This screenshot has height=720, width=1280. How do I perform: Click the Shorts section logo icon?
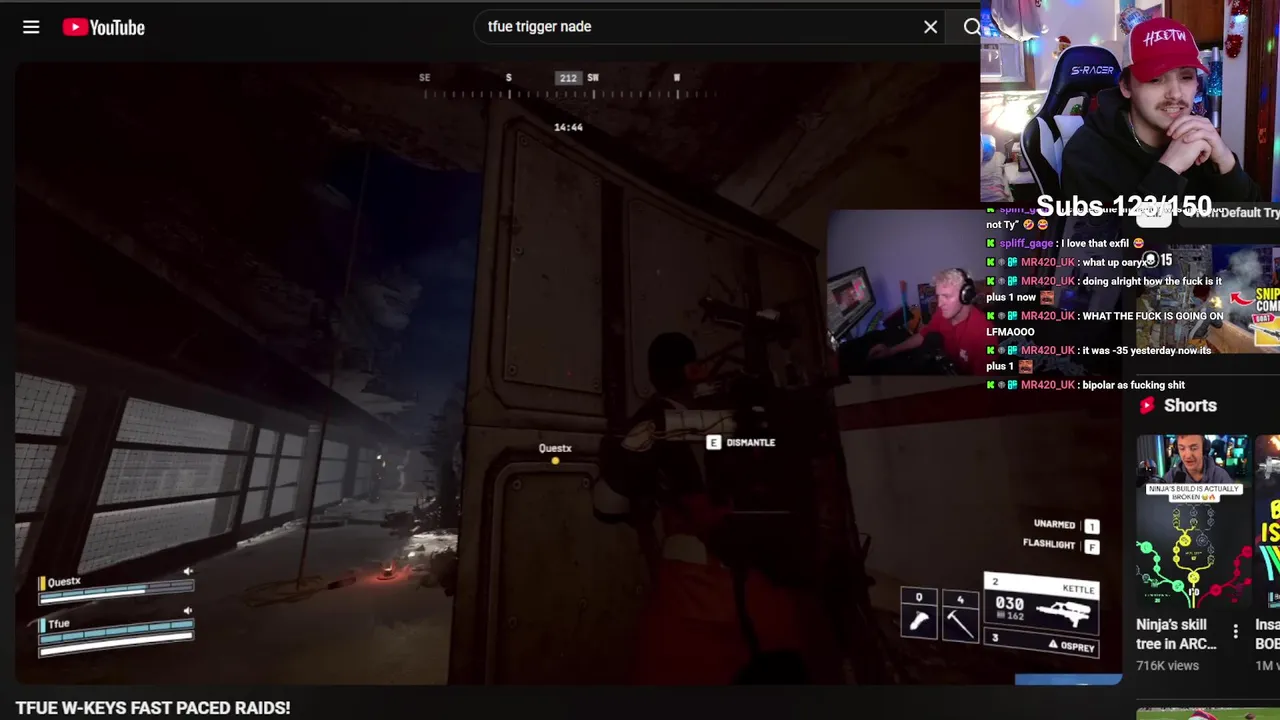point(1147,405)
